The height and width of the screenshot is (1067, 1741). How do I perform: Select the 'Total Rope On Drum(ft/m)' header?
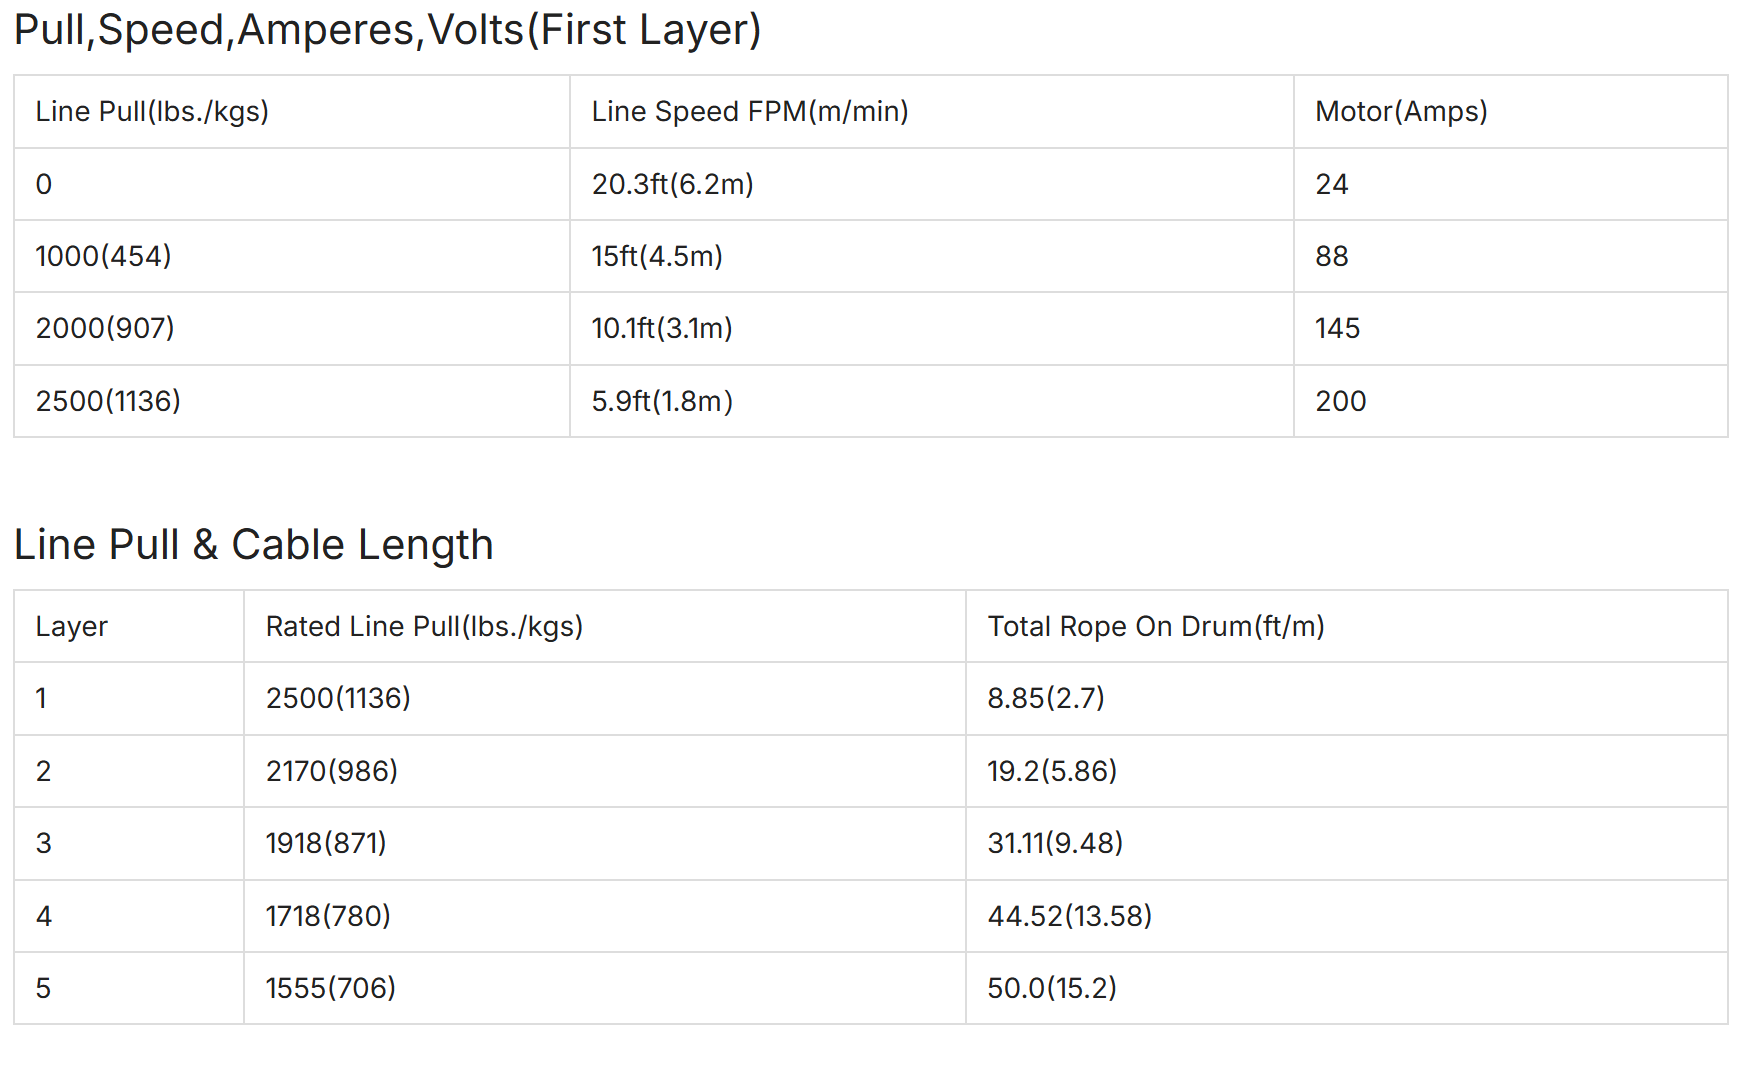pyautogui.click(x=1347, y=626)
